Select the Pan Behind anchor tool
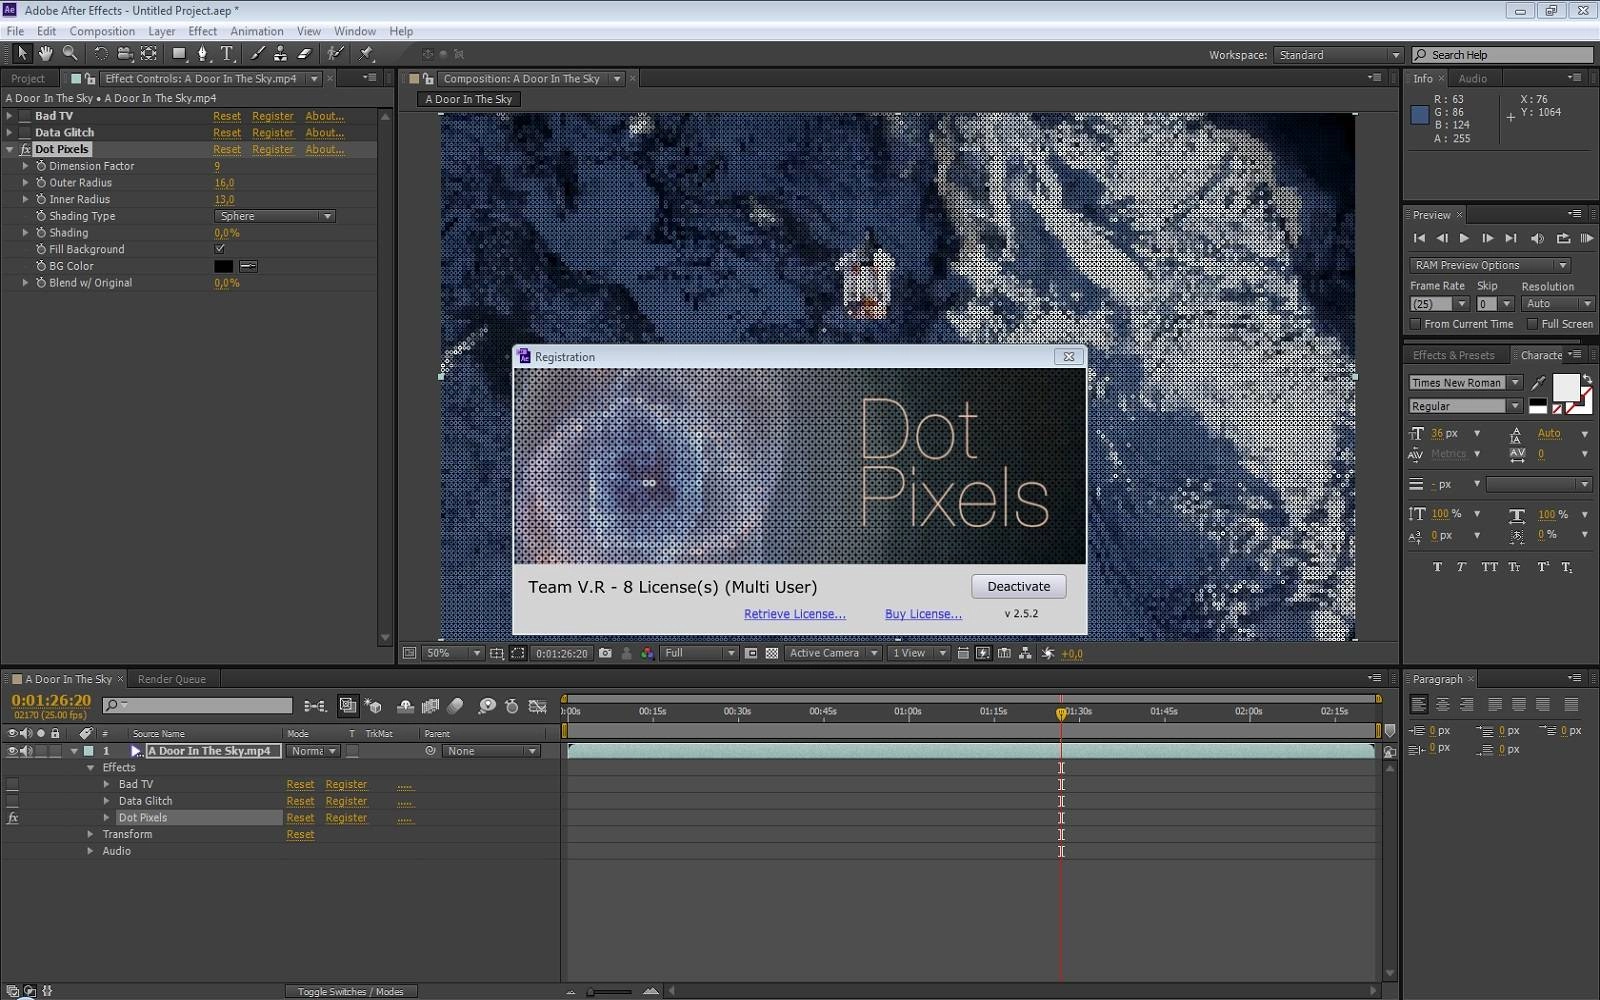 pos(148,54)
